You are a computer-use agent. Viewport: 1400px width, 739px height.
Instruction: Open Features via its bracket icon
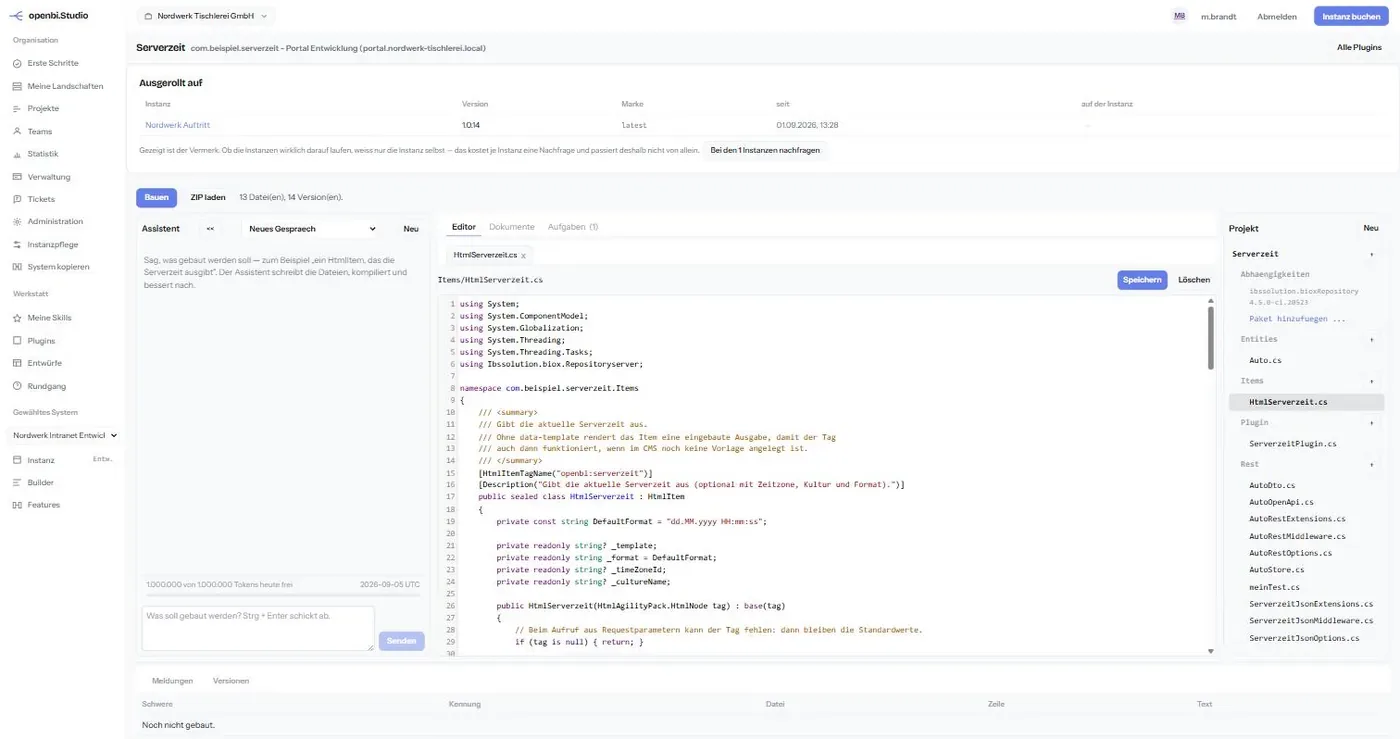pos(17,505)
